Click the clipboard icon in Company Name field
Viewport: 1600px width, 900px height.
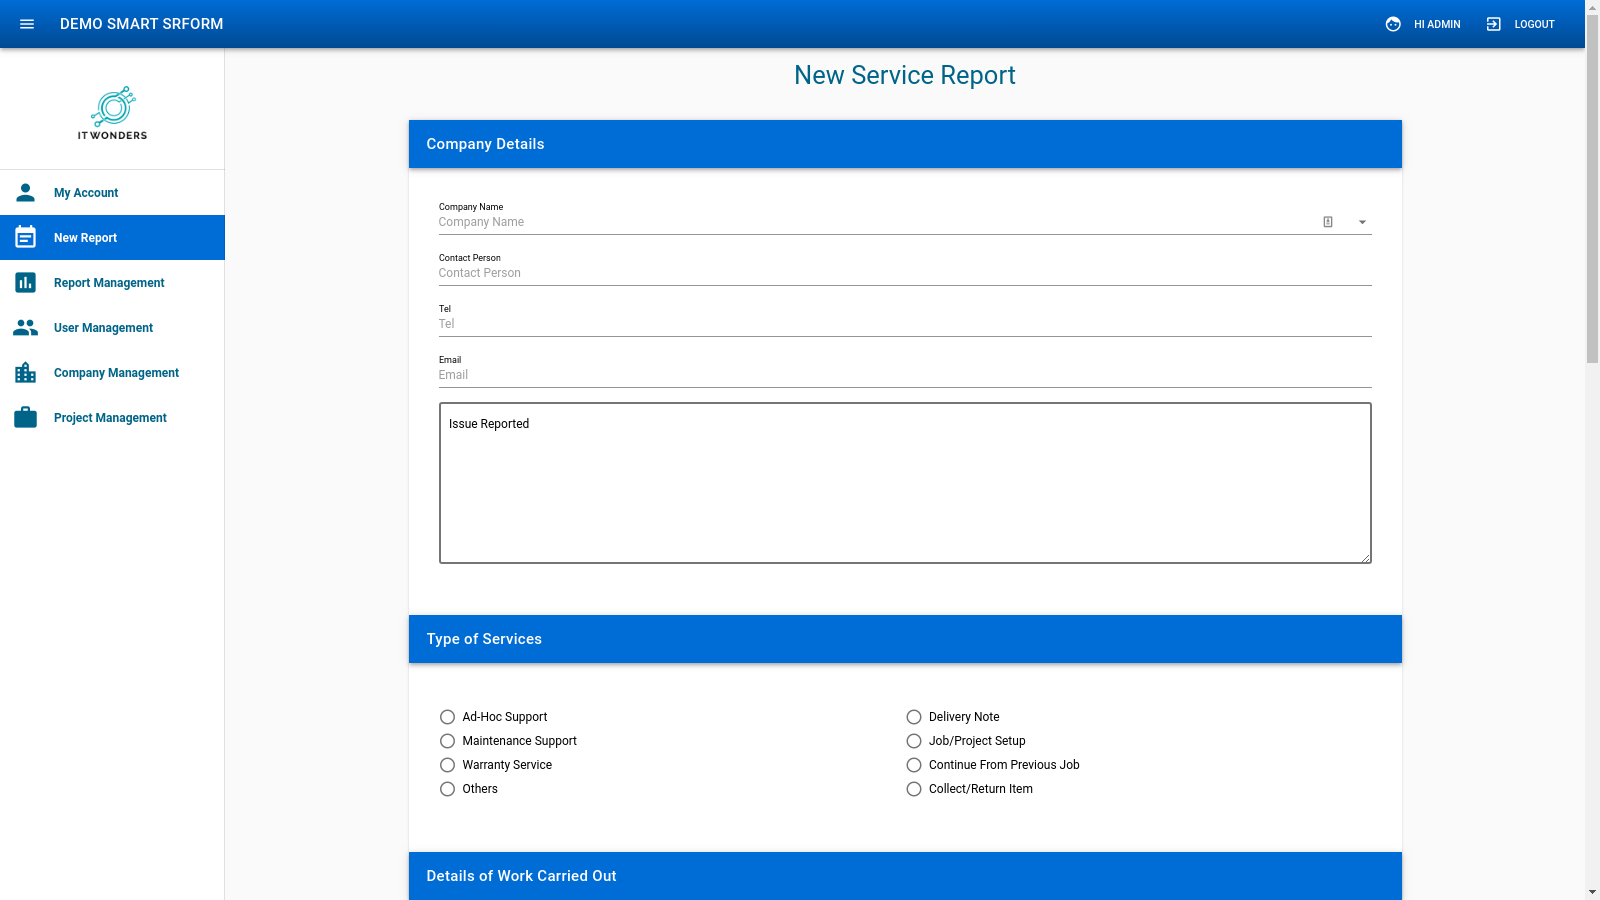(x=1327, y=222)
